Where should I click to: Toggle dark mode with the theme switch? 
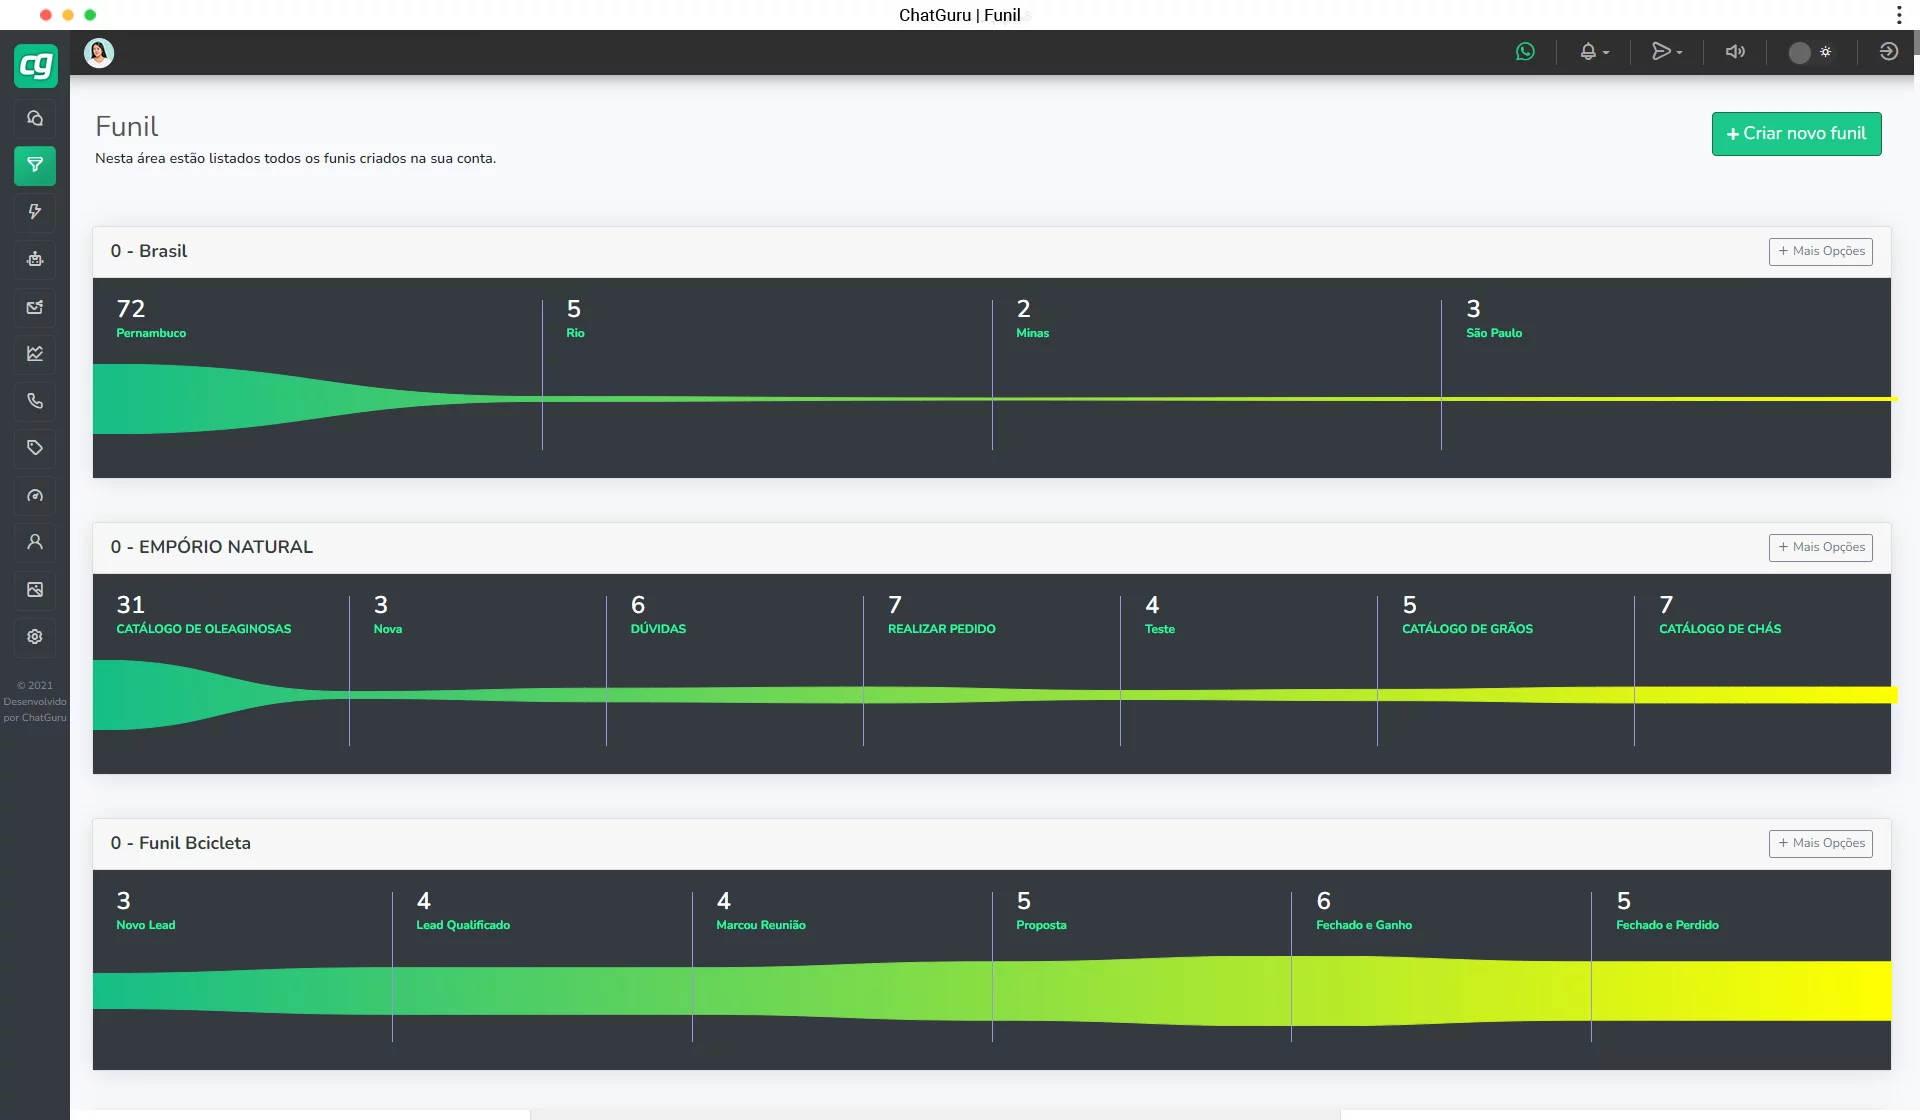tap(1810, 52)
